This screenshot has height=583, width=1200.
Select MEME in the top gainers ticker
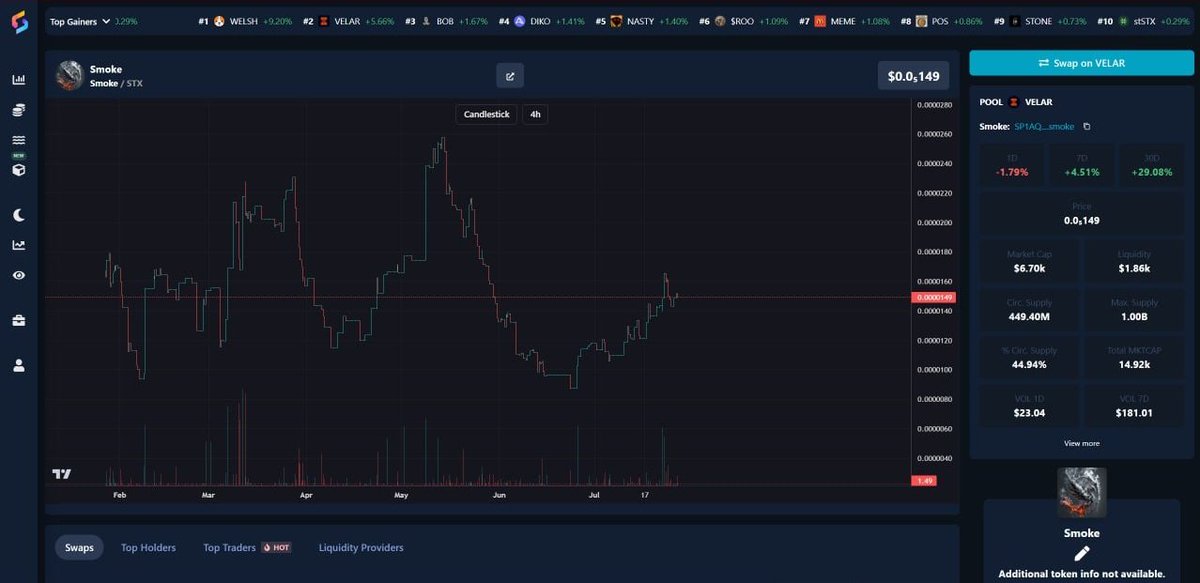[x=843, y=21]
